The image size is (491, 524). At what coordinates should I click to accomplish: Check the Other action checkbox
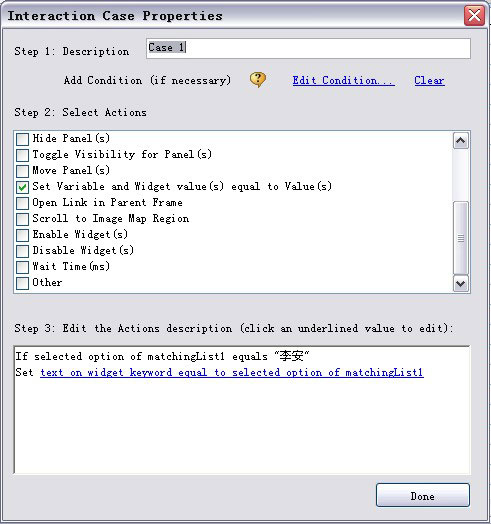click(x=22, y=283)
